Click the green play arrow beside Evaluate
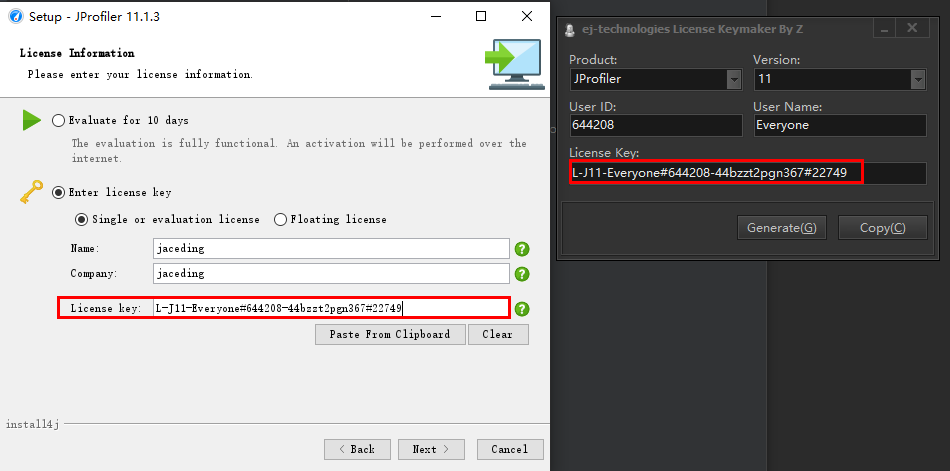The width and height of the screenshot is (950, 471). tap(32, 120)
